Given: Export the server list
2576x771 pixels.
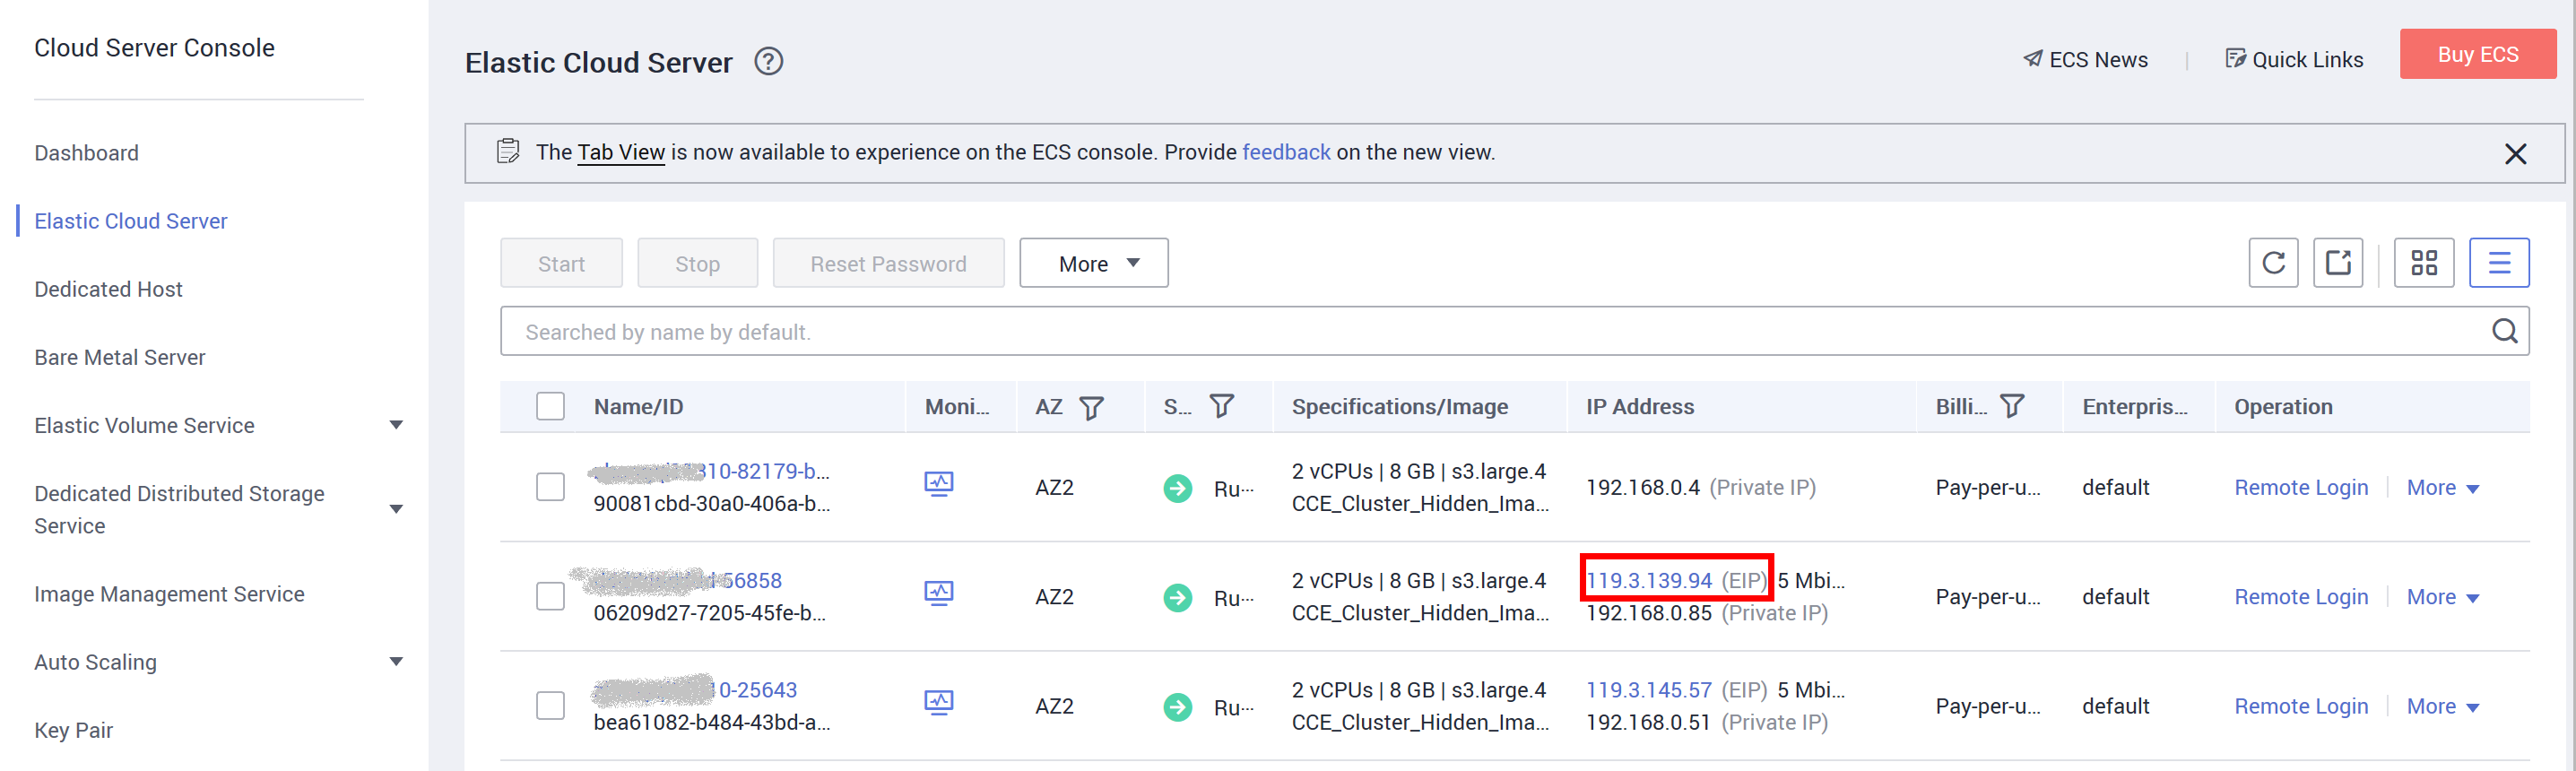Looking at the screenshot, I should pos(2337,263).
